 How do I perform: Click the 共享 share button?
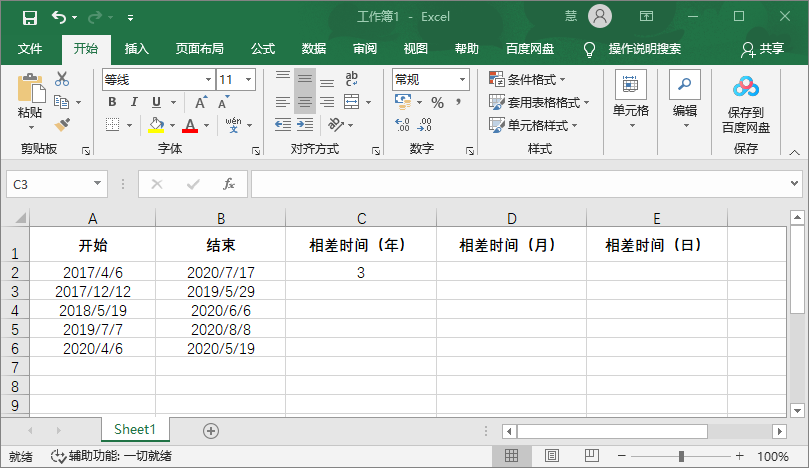(x=762, y=48)
